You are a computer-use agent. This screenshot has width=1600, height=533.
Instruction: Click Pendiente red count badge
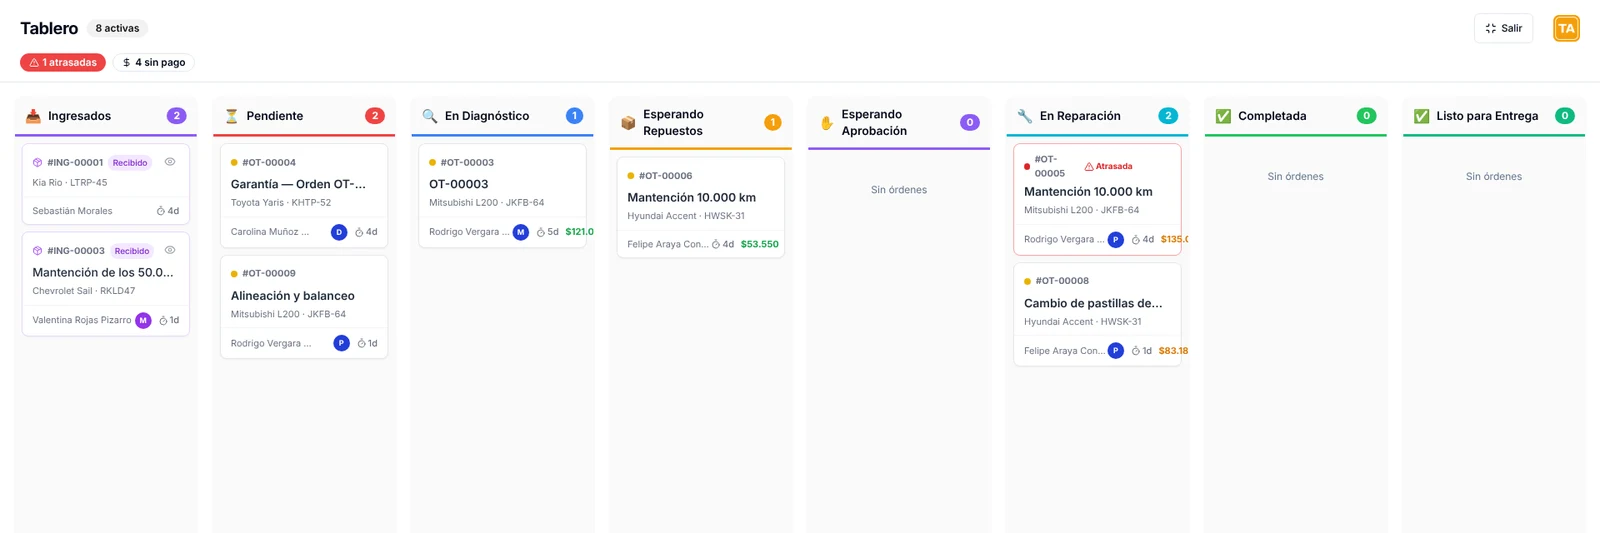pyautogui.click(x=375, y=116)
